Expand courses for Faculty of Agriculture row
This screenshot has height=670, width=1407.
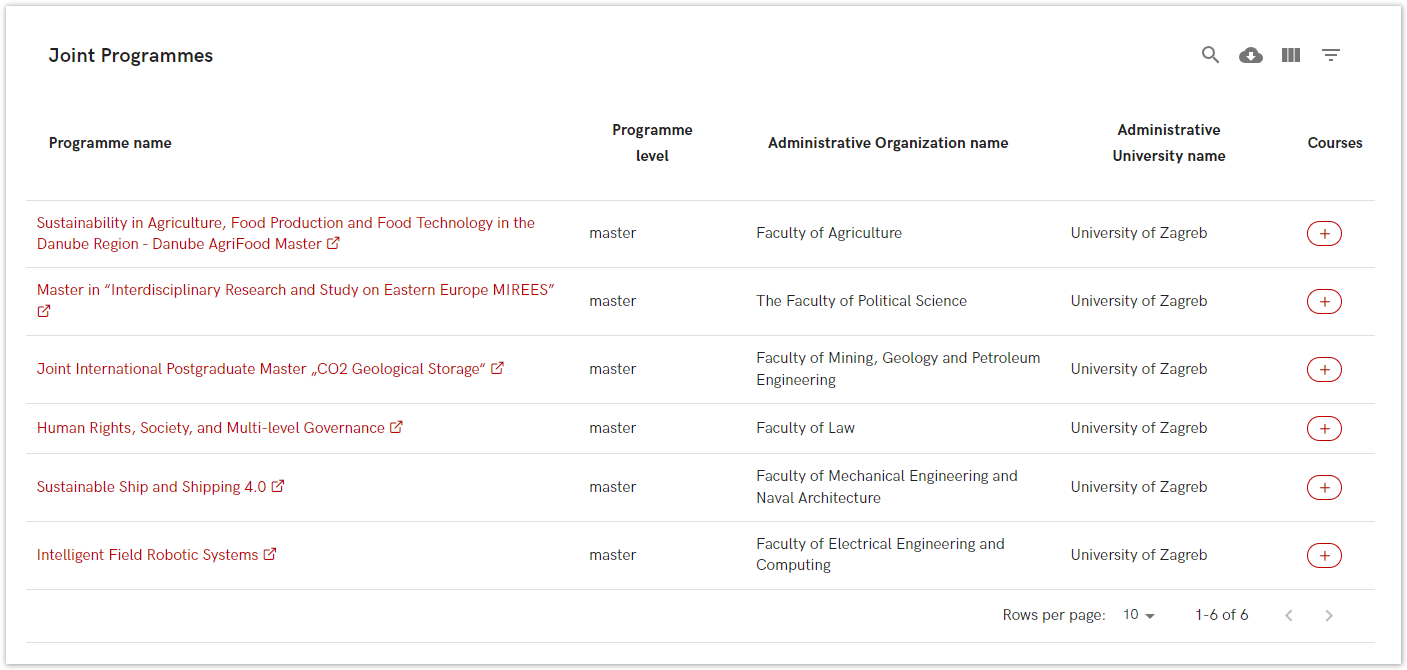1324,234
